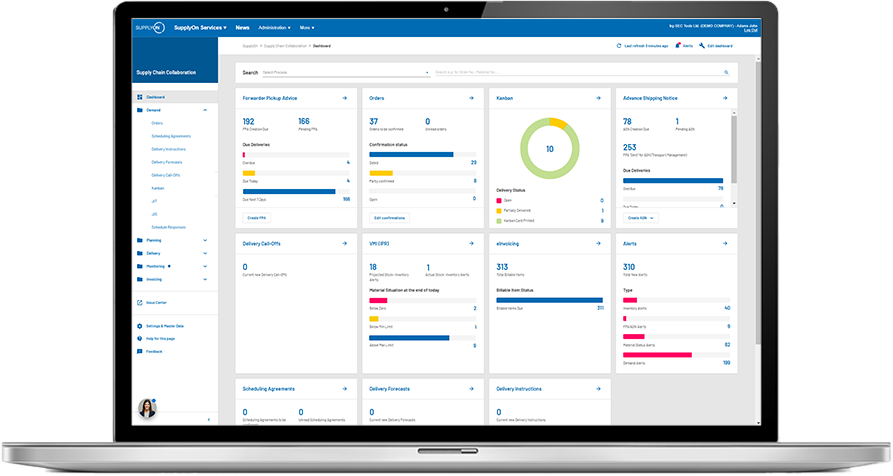
Task: Click the Log Out link
Action: [751, 30]
